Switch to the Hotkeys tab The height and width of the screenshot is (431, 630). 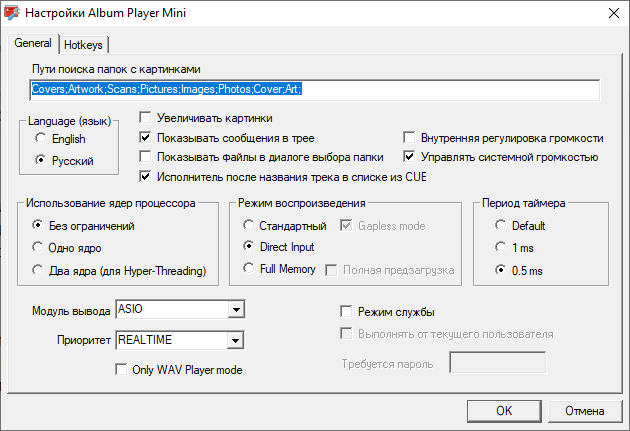[x=84, y=45]
